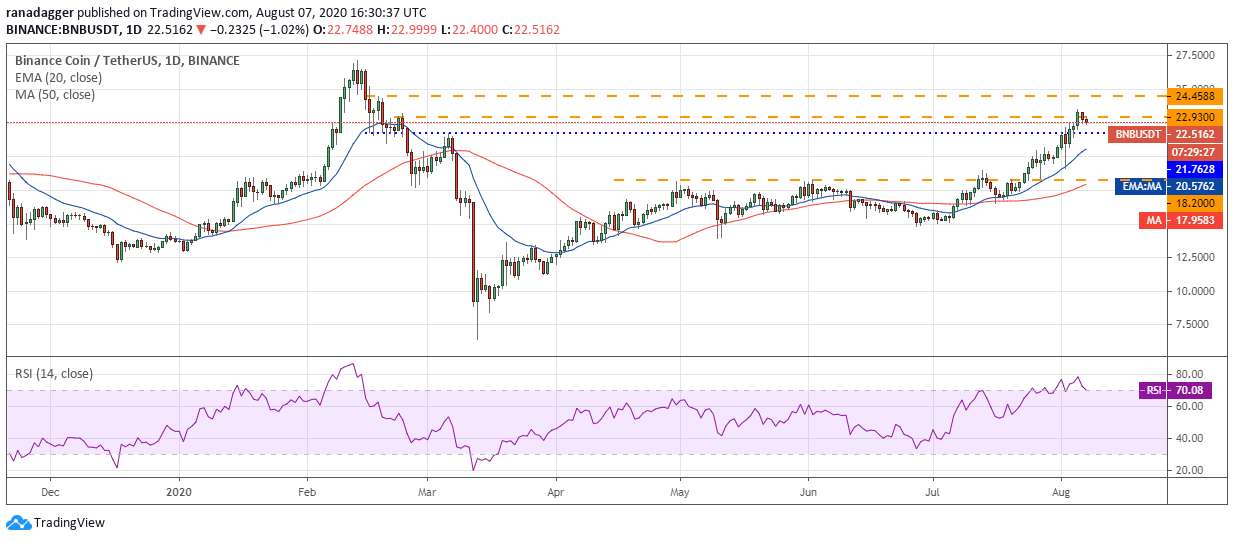Viewport: 1234px width, 541px height.
Task: Click the RSI 70.08 value tag
Action: (1175, 391)
